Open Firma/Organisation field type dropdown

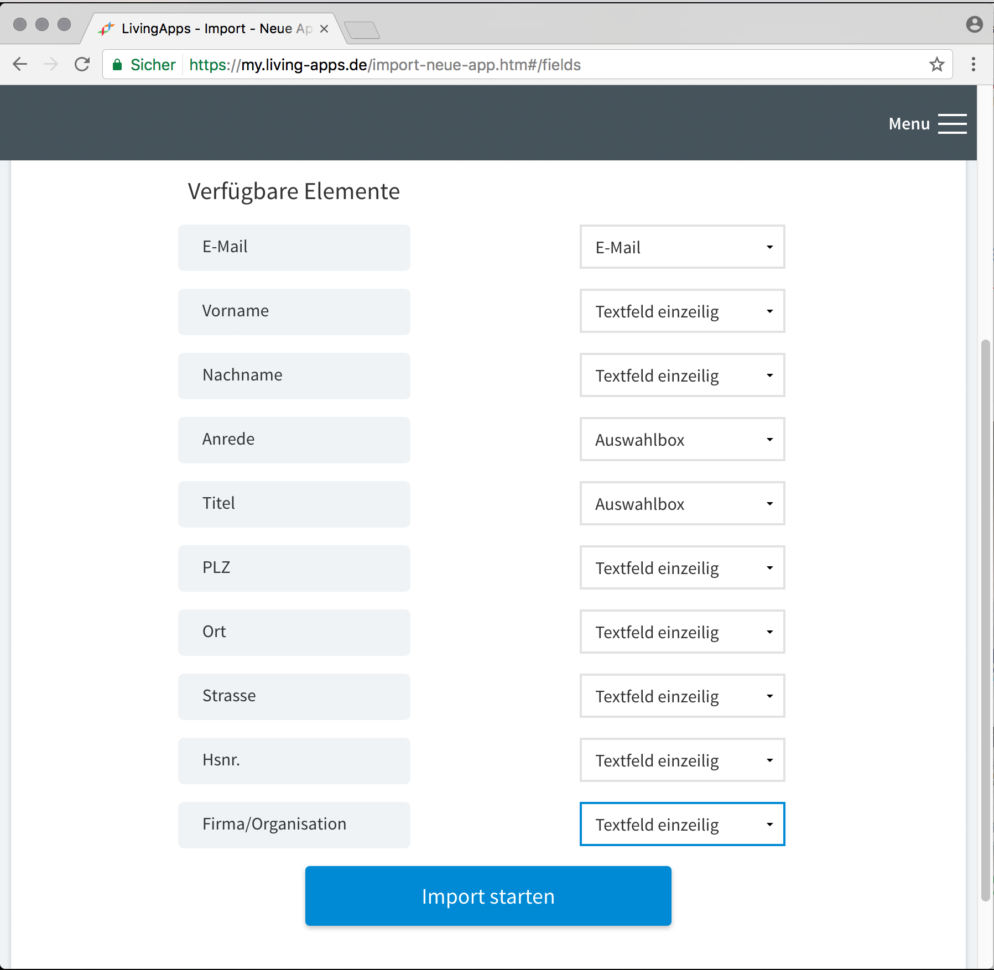[x=682, y=825]
